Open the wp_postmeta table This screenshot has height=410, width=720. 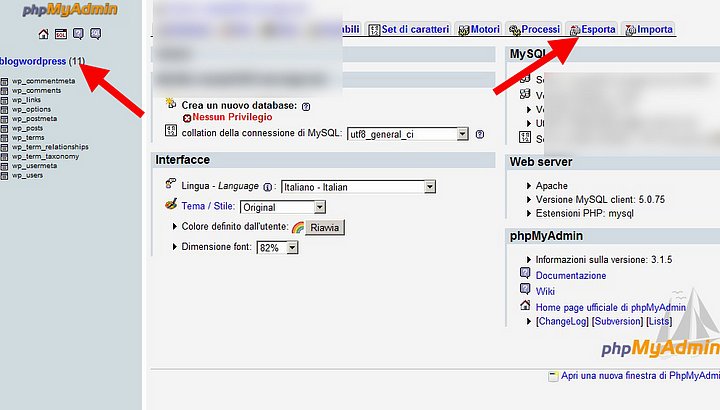point(34,119)
